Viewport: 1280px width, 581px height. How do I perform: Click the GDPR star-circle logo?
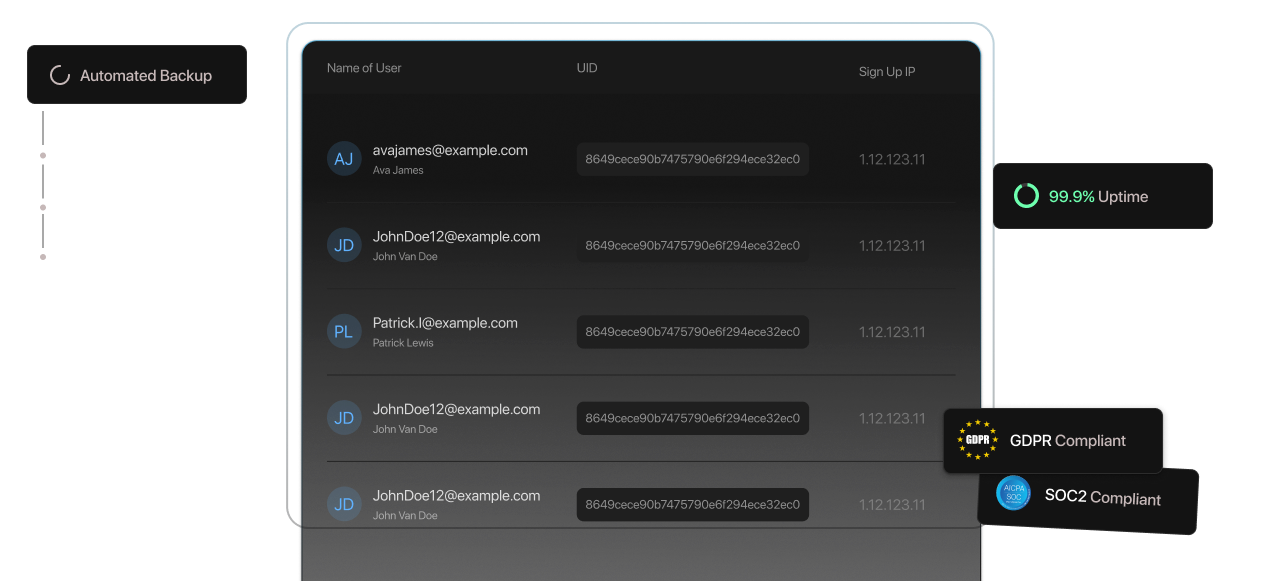[977, 440]
